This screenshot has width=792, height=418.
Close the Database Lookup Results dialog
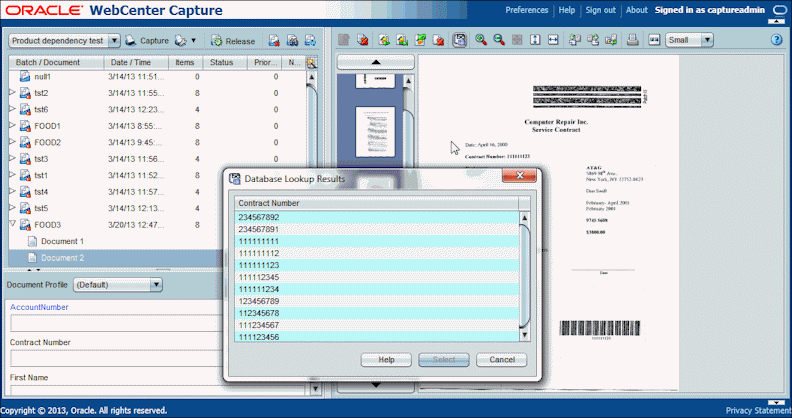coord(519,176)
